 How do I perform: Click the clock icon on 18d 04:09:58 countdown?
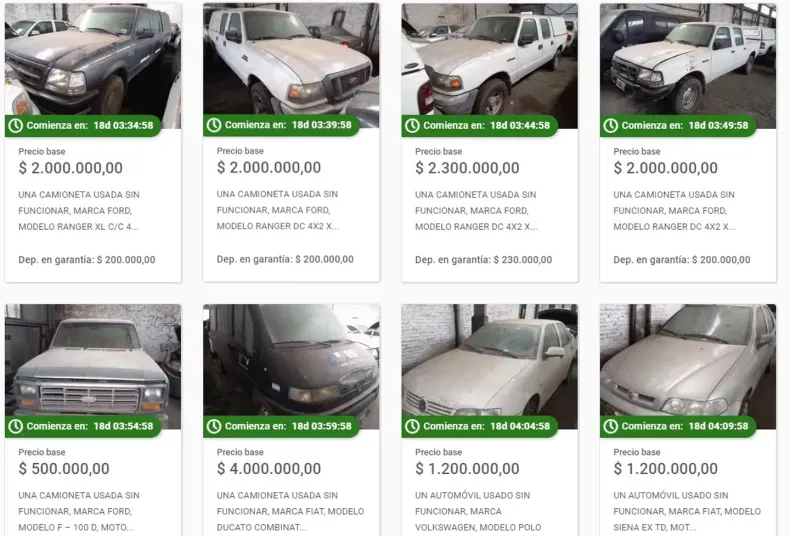tap(611, 426)
